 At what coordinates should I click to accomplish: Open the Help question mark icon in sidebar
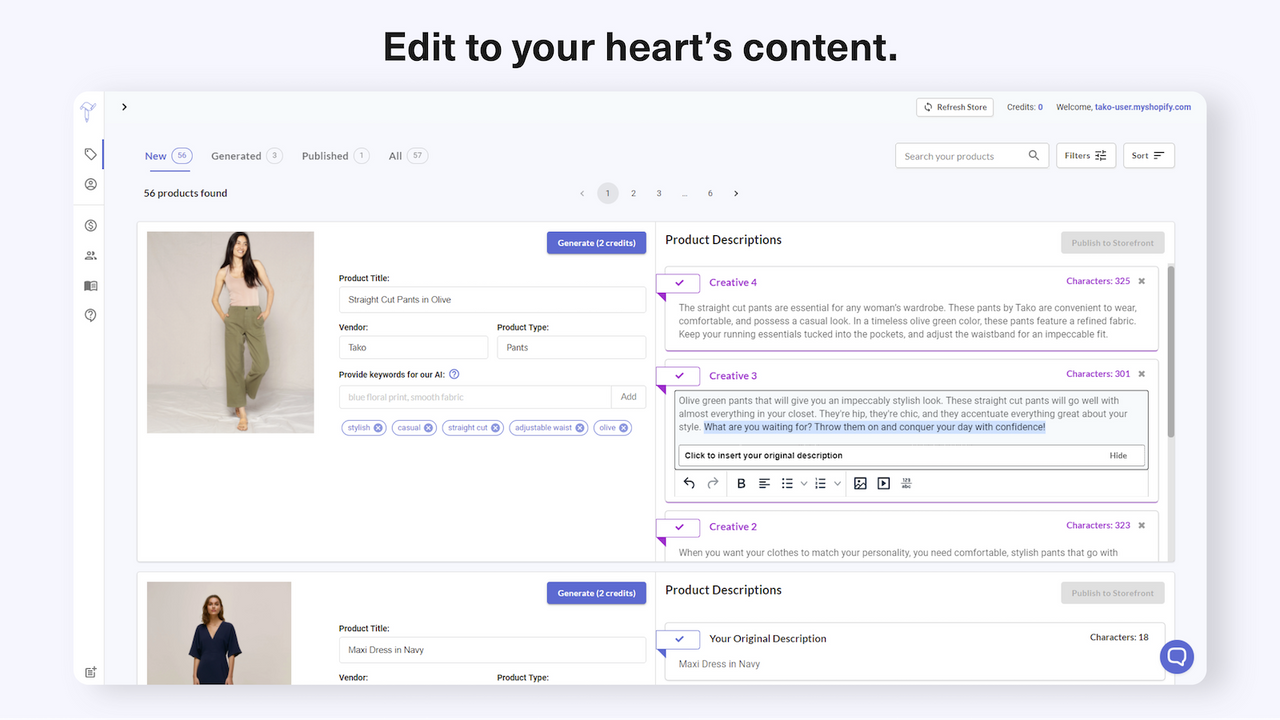click(x=90, y=315)
